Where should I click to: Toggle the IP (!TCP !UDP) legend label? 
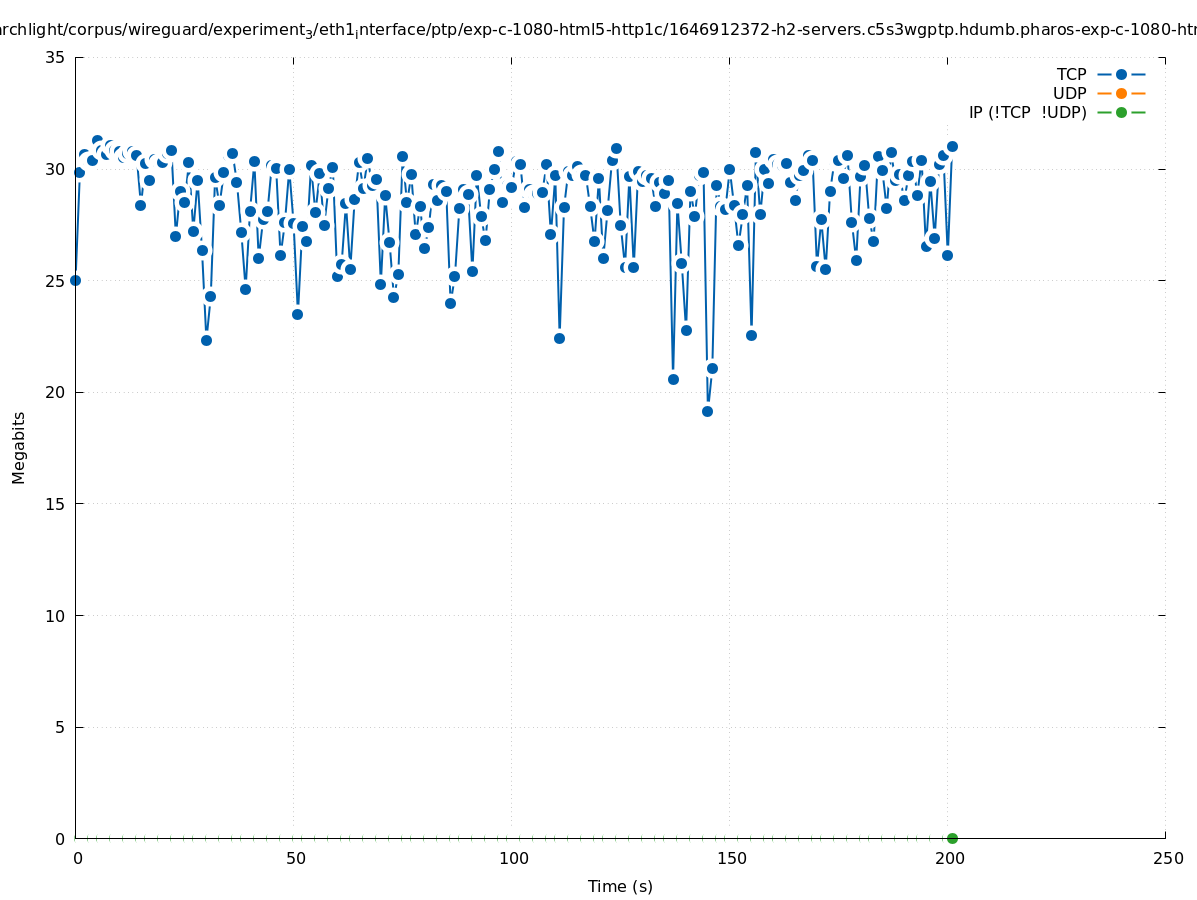pyautogui.click(x=1027, y=112)
